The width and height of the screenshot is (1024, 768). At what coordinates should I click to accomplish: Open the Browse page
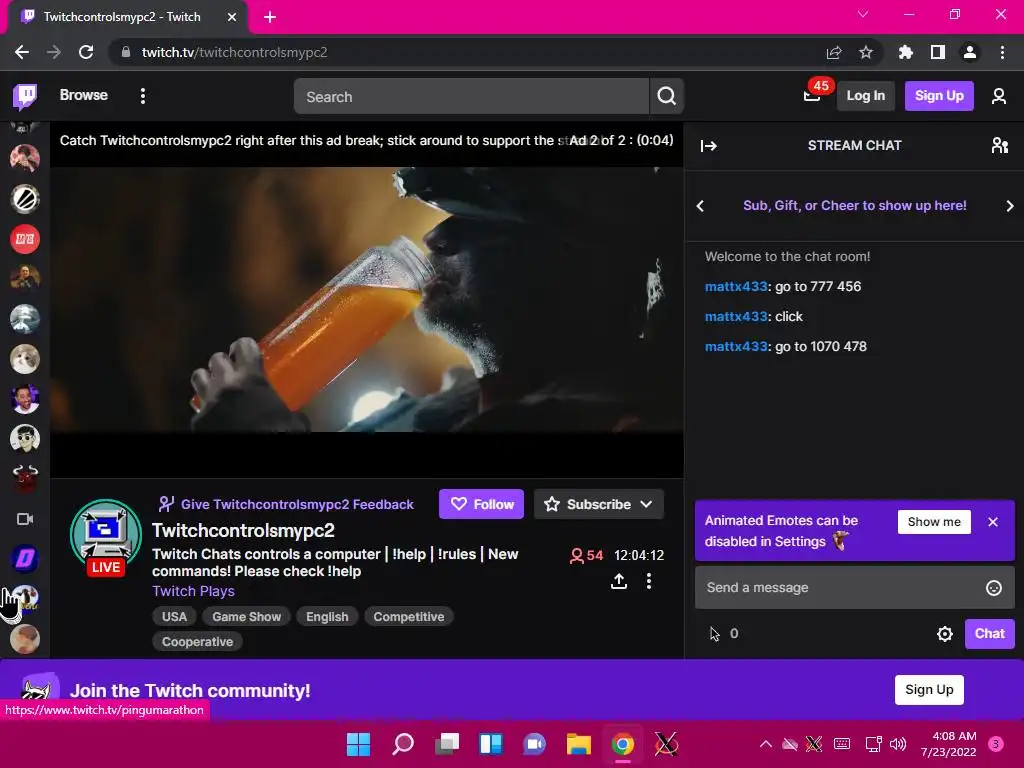click(84, 95)
